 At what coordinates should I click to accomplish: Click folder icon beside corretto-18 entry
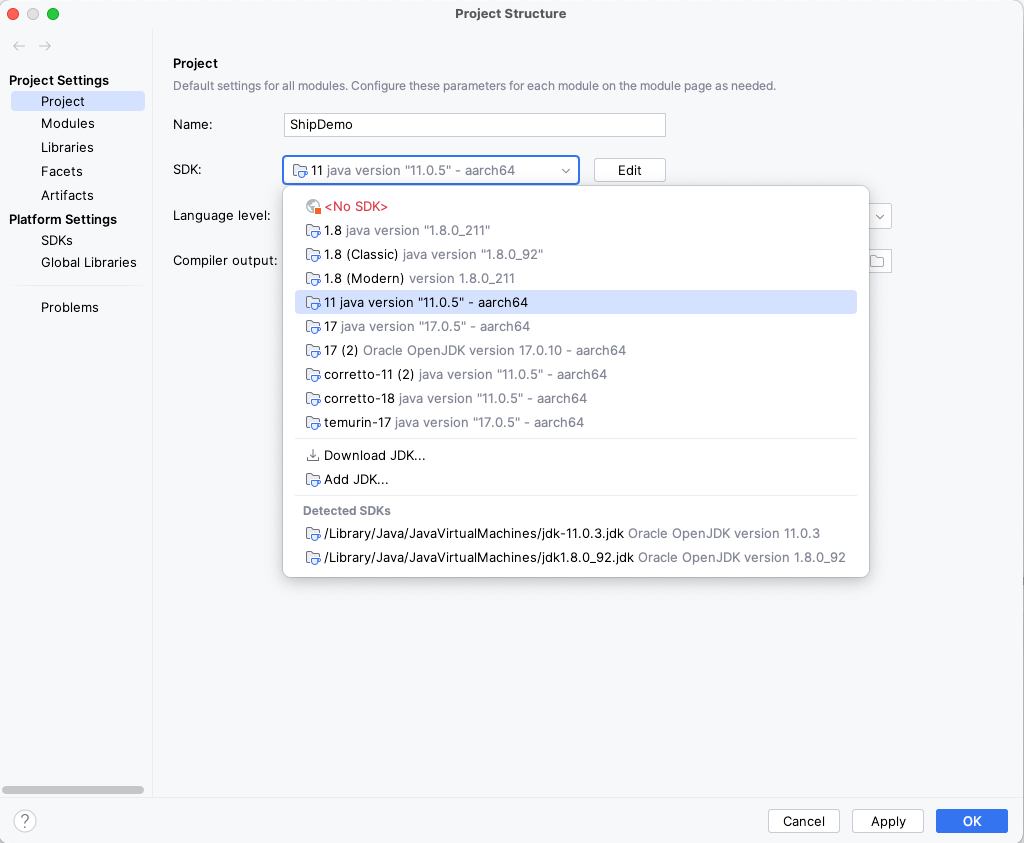click(x=313, y=398)
